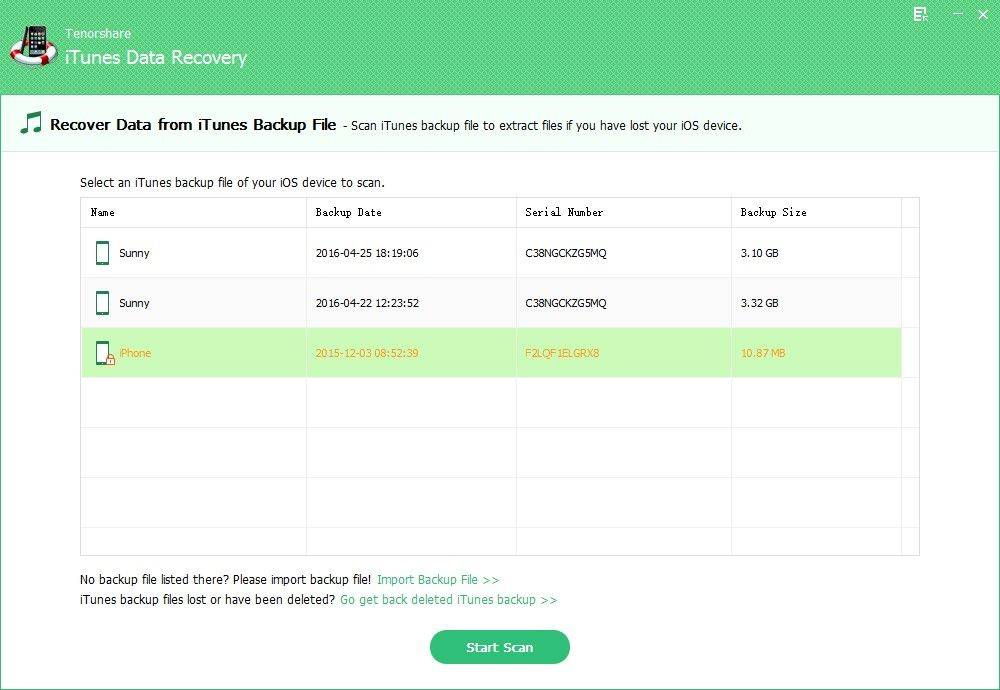The image size is (1000, 690).
Task: Sort by the Backup Size column header
Action: [773, 212]
